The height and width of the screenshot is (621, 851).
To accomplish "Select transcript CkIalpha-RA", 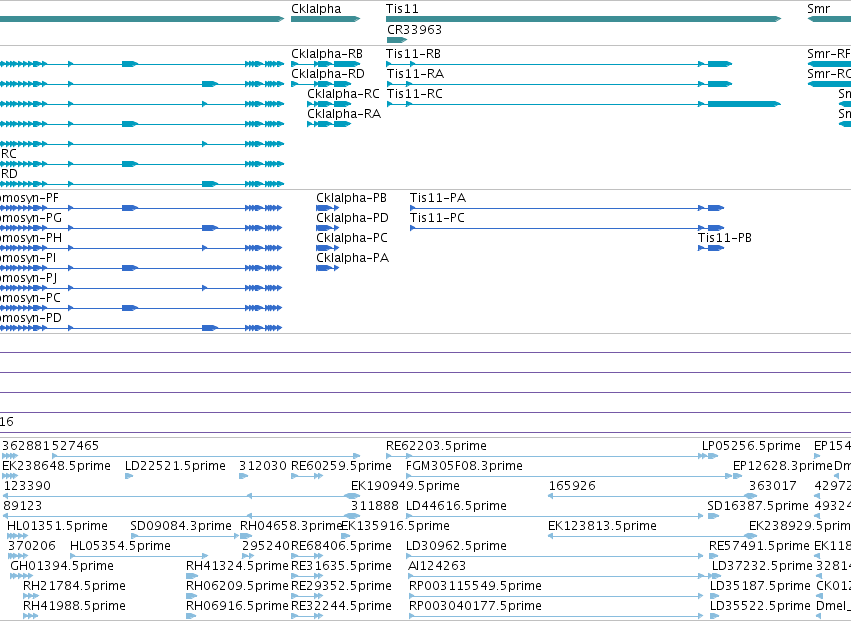I will [x=329, y=124].
